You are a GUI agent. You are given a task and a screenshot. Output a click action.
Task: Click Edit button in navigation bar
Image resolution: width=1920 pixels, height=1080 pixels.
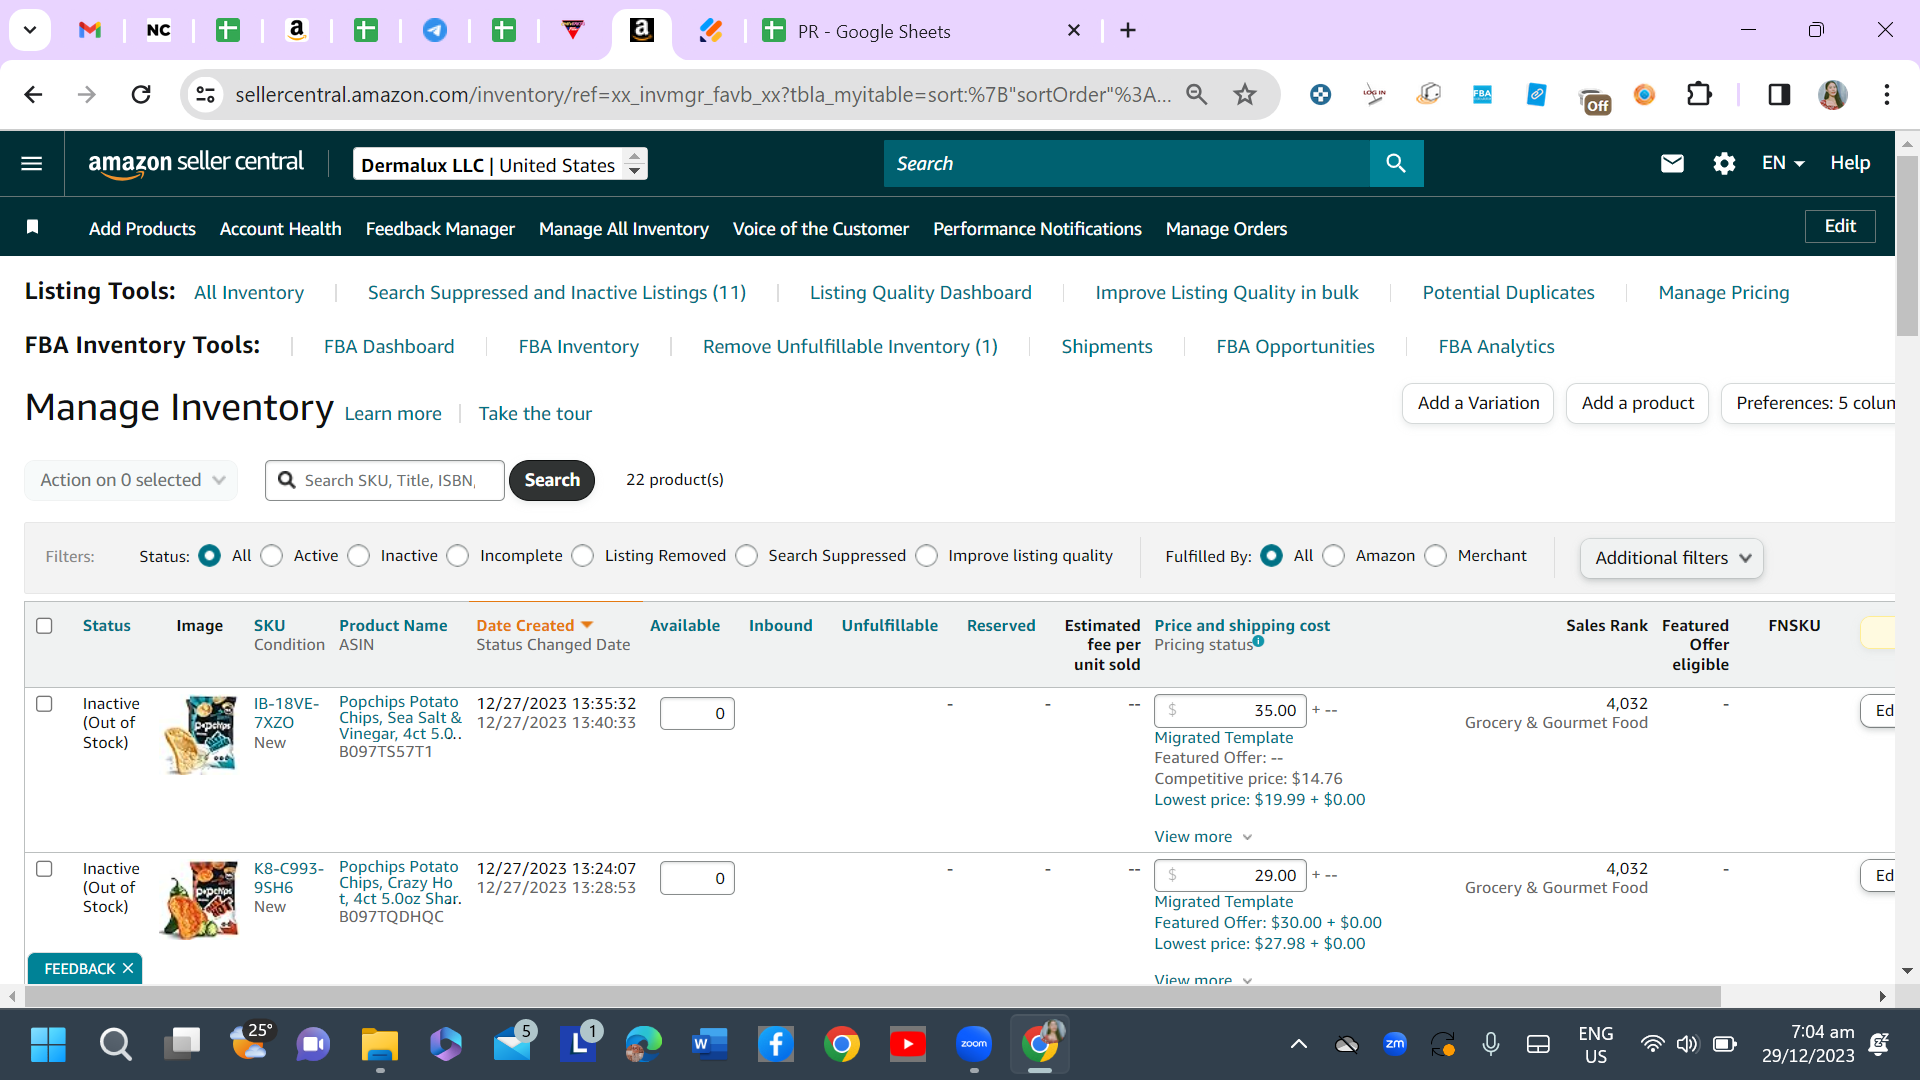point(1840,226)
